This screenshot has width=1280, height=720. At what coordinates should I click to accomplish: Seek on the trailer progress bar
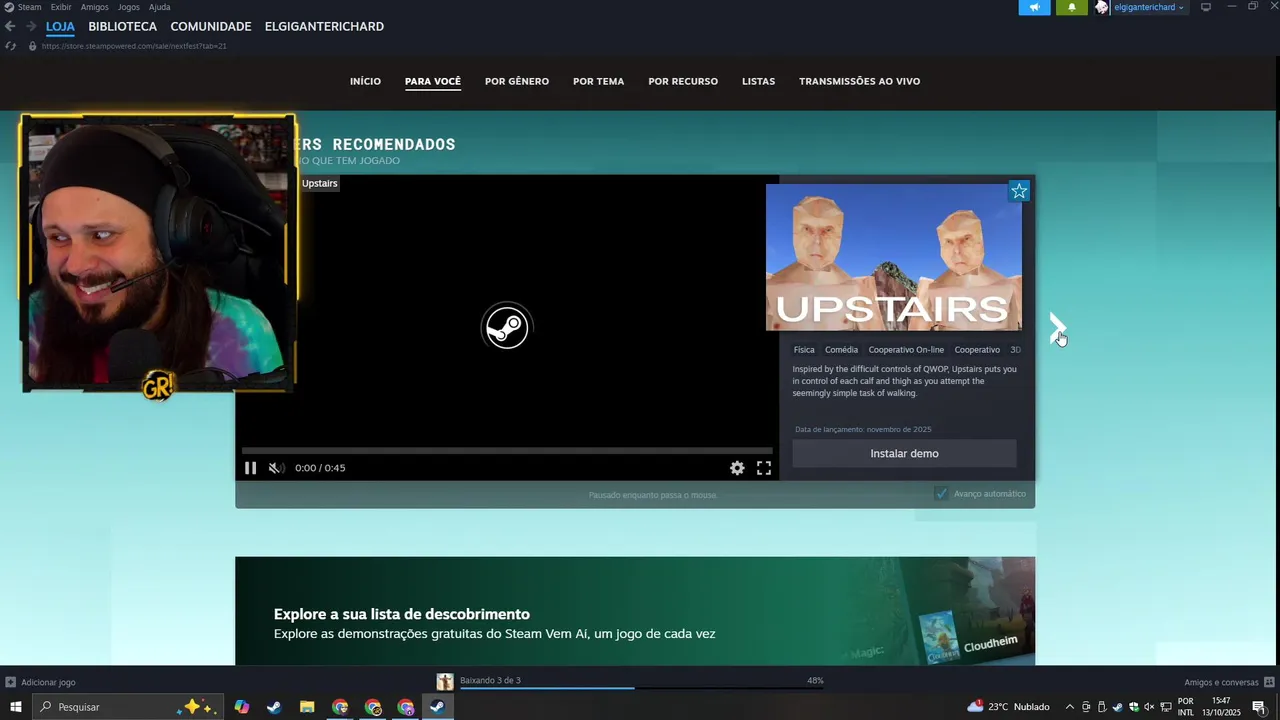506,451
